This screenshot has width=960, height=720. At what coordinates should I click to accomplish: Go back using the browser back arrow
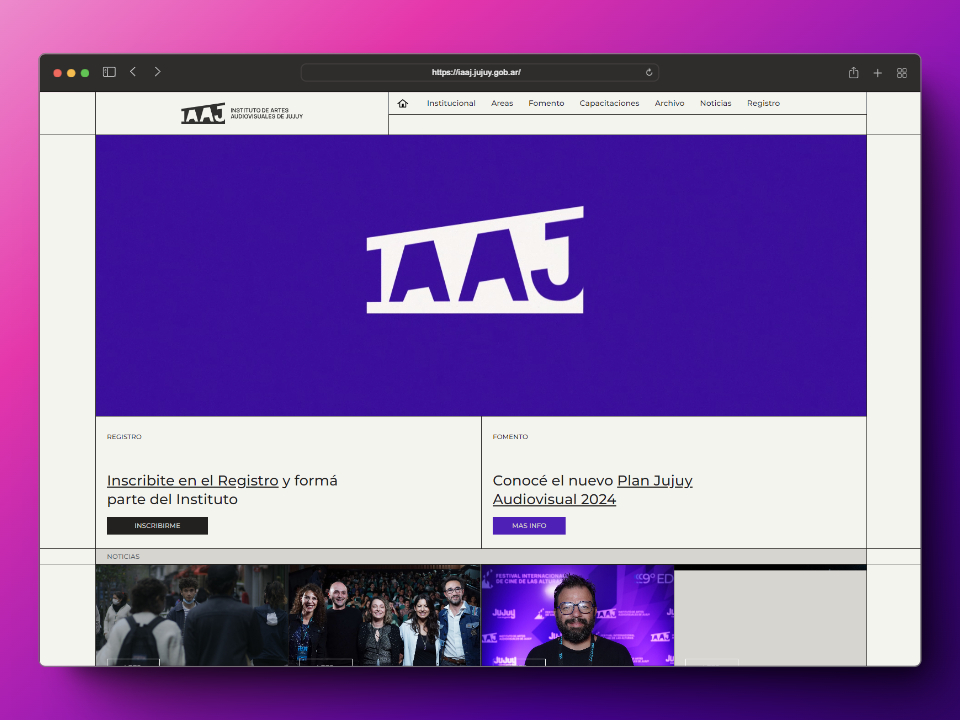point(133,72)
